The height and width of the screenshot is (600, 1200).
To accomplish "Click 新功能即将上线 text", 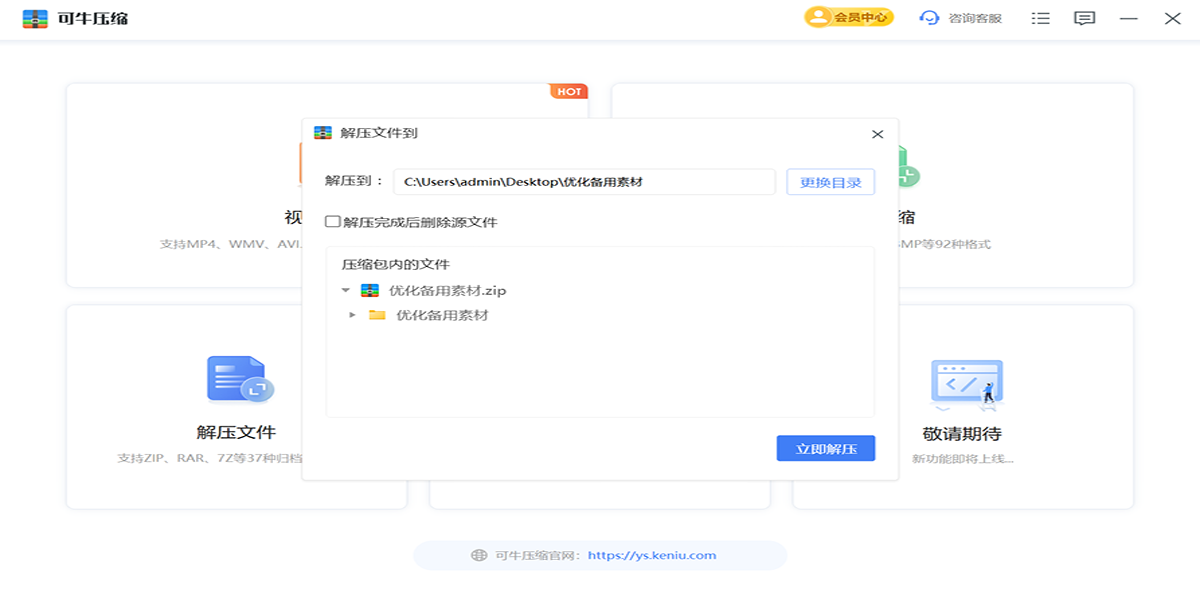I will (962, 459).
